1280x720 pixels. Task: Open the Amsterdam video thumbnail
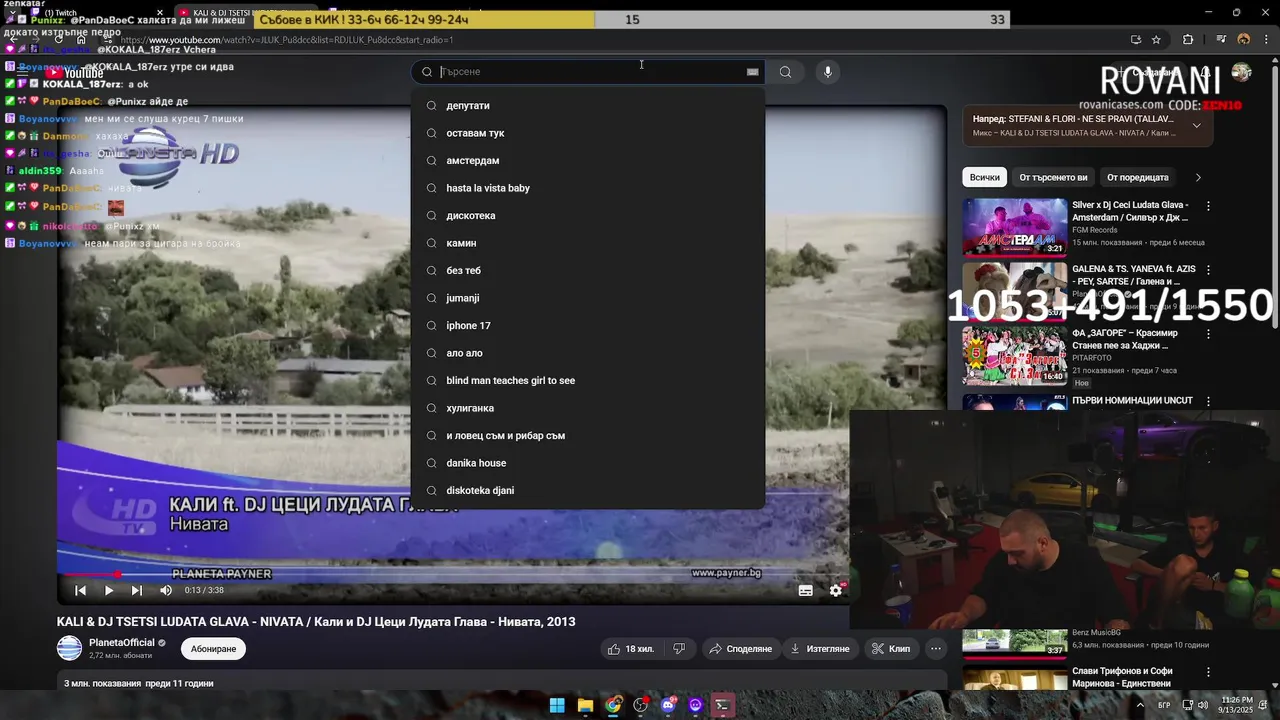1015,227
